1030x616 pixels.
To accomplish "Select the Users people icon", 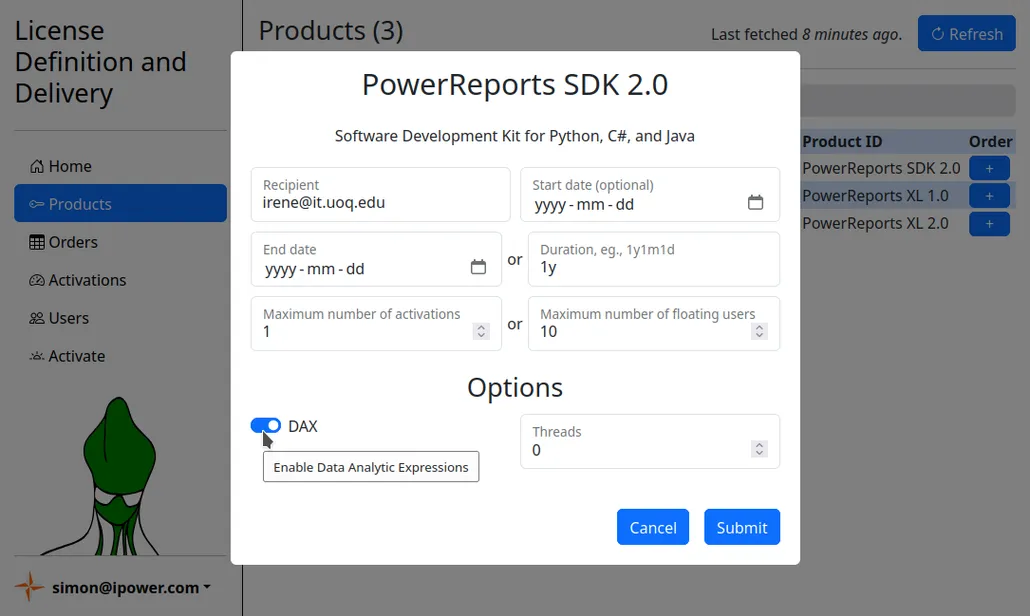I will click(38, 318).
